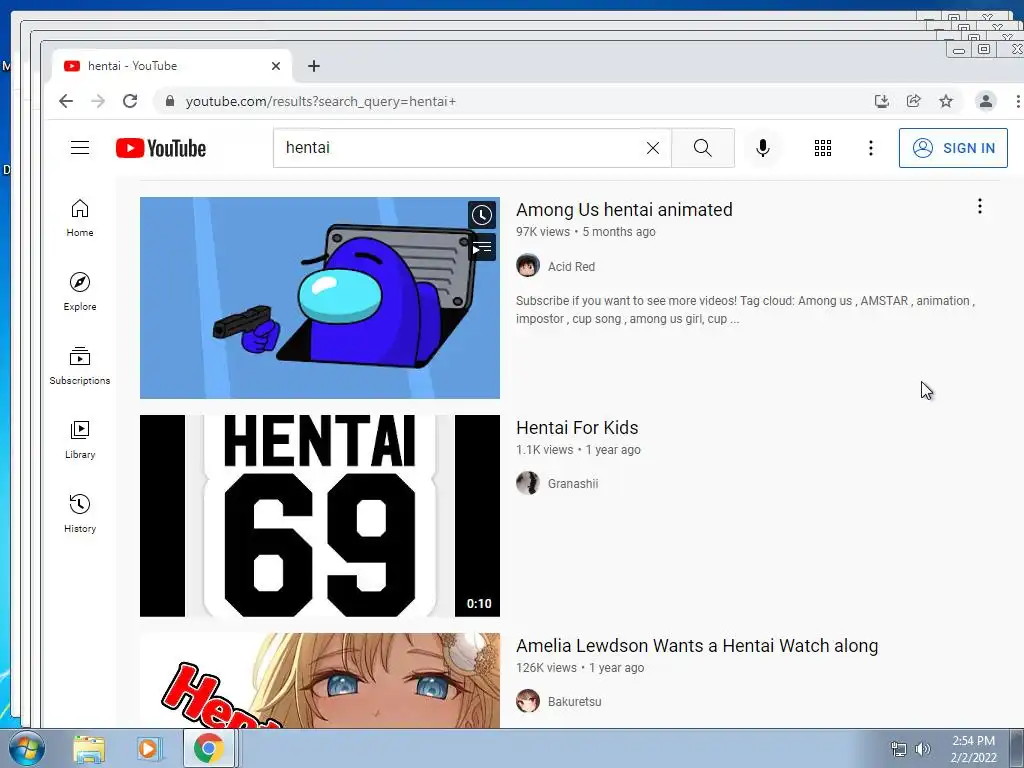Screen dimensions: 1024x768
Task: Open History in the sidebar
Action: [80, 514]
